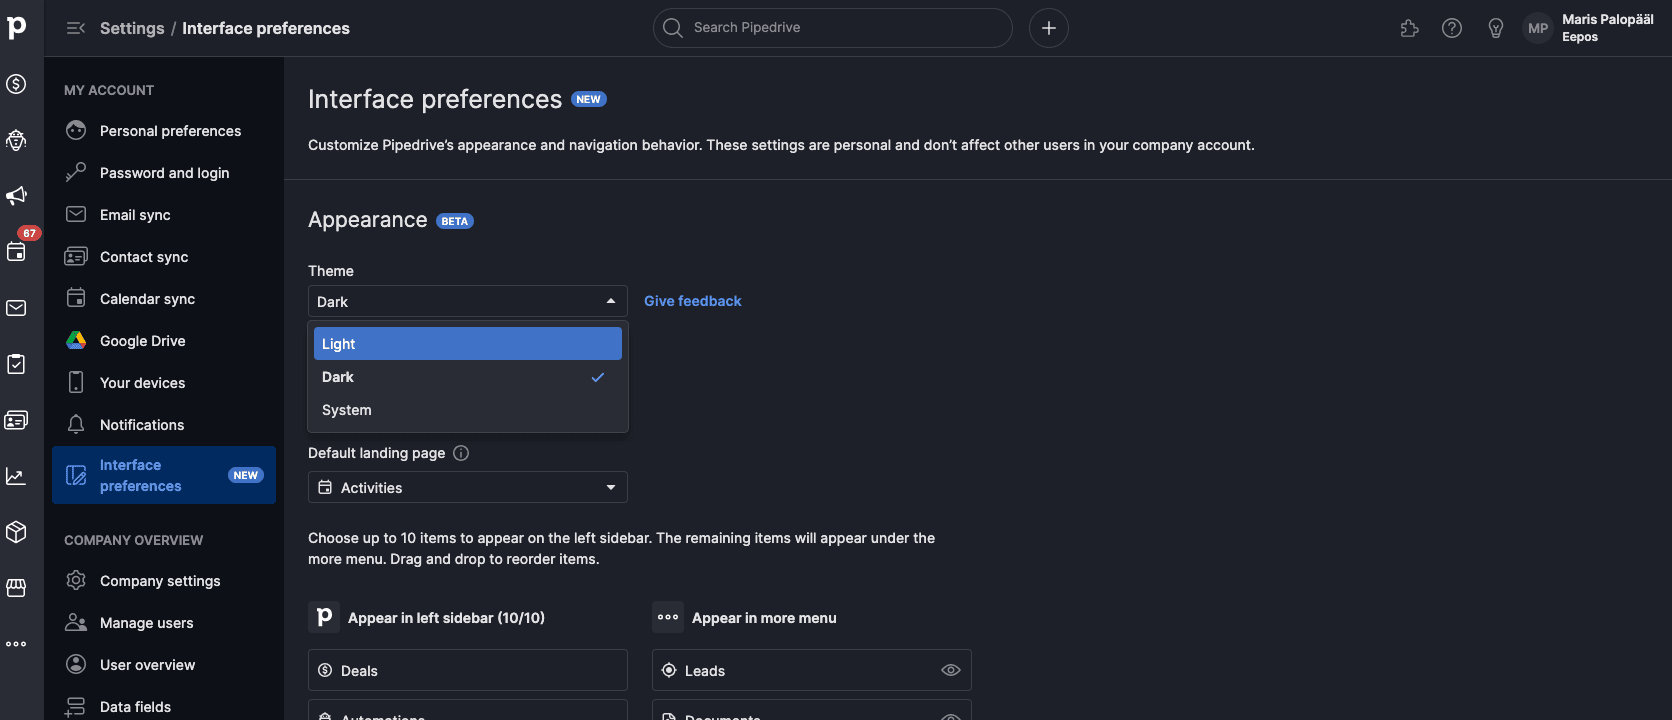Open Activities calendar icon with 67 badge
Image resolution: width=1672 pixels, height=720 pixels.
click(x=16, y=252)
